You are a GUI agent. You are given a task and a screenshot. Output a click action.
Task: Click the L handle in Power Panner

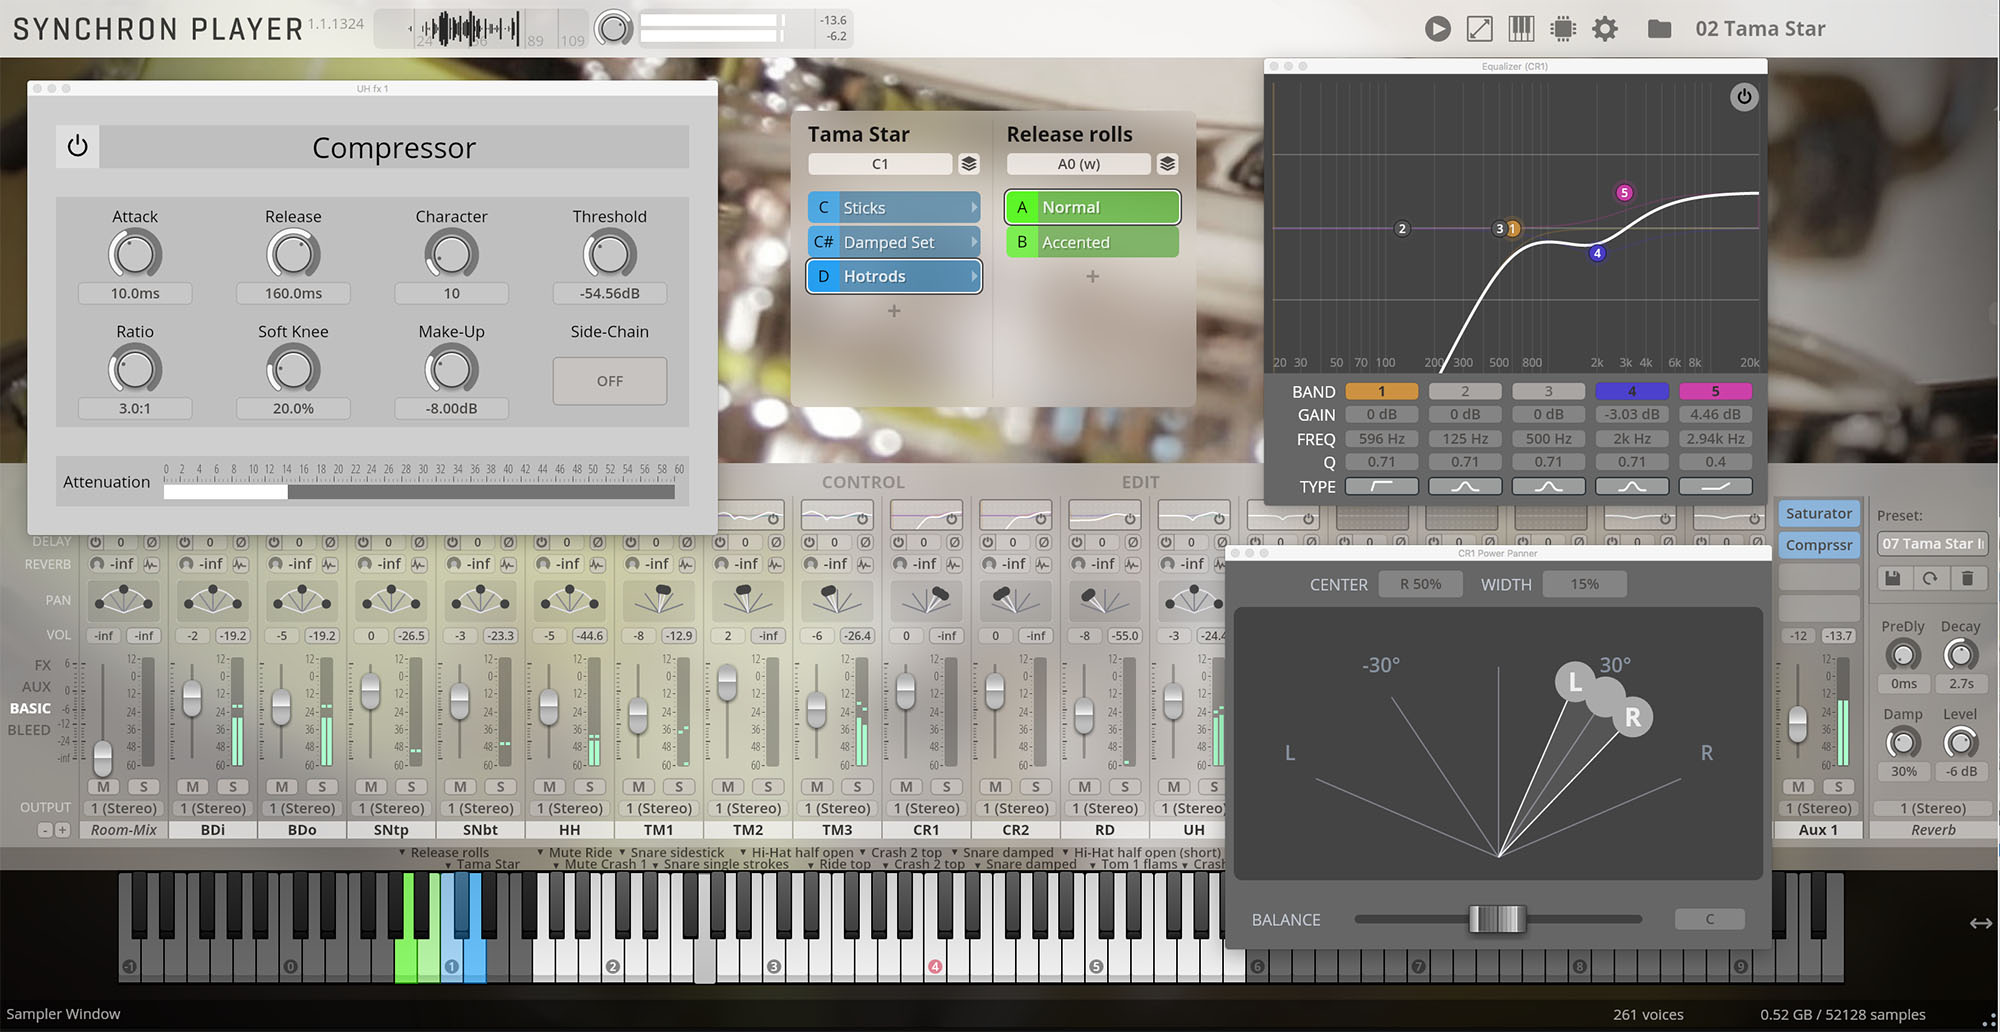point(1575,682)
